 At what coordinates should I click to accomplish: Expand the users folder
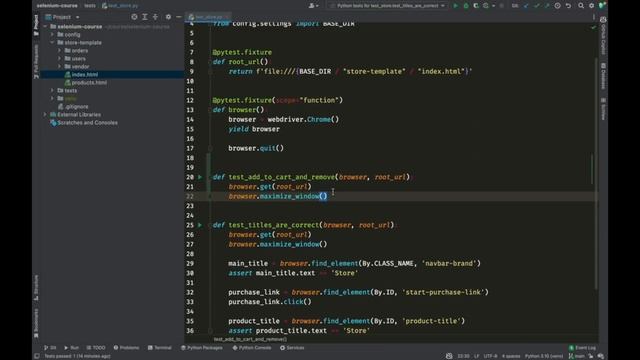tap(60, 58)
